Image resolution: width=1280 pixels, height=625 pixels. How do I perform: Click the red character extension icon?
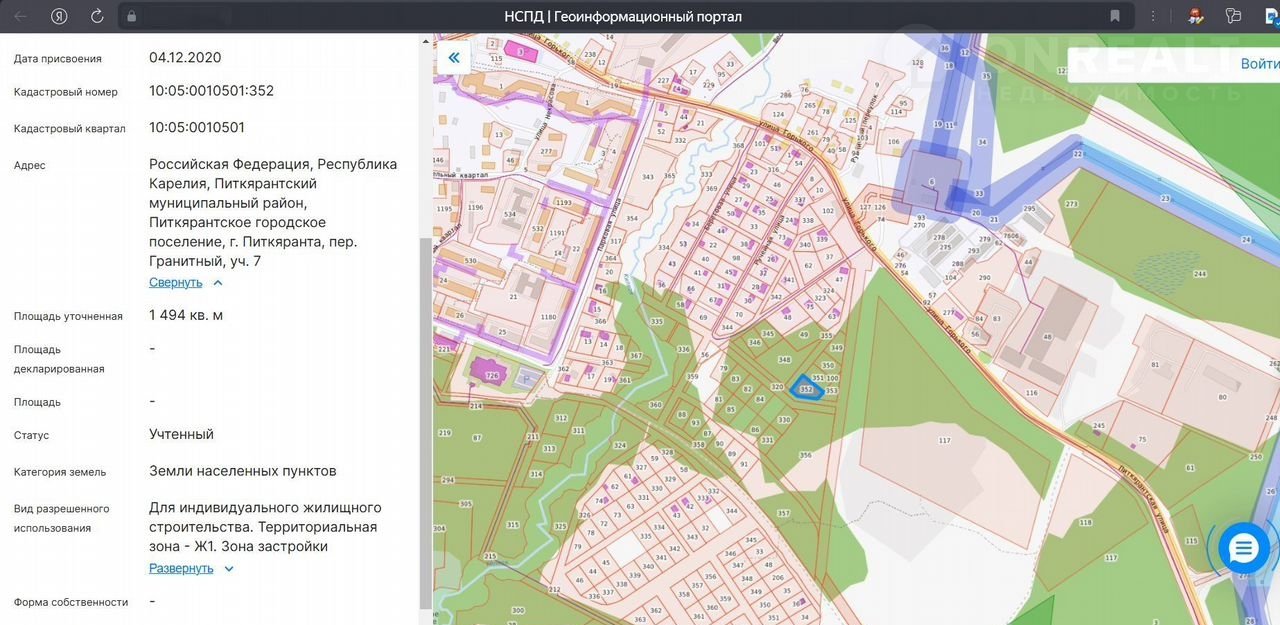pyautogui.click(x=1194, y=16)
